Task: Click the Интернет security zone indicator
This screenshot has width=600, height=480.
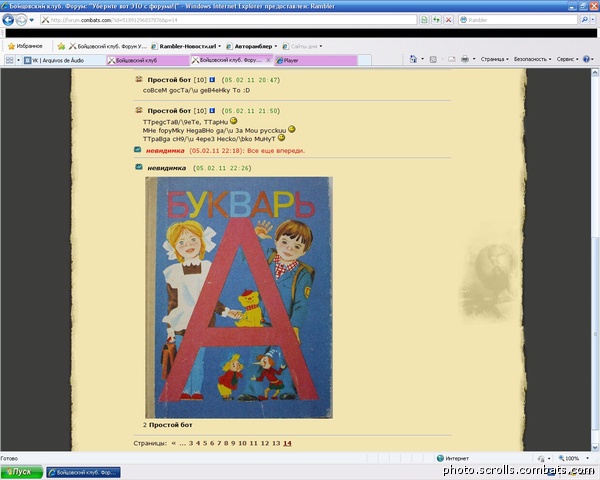Action: point(453,458)
